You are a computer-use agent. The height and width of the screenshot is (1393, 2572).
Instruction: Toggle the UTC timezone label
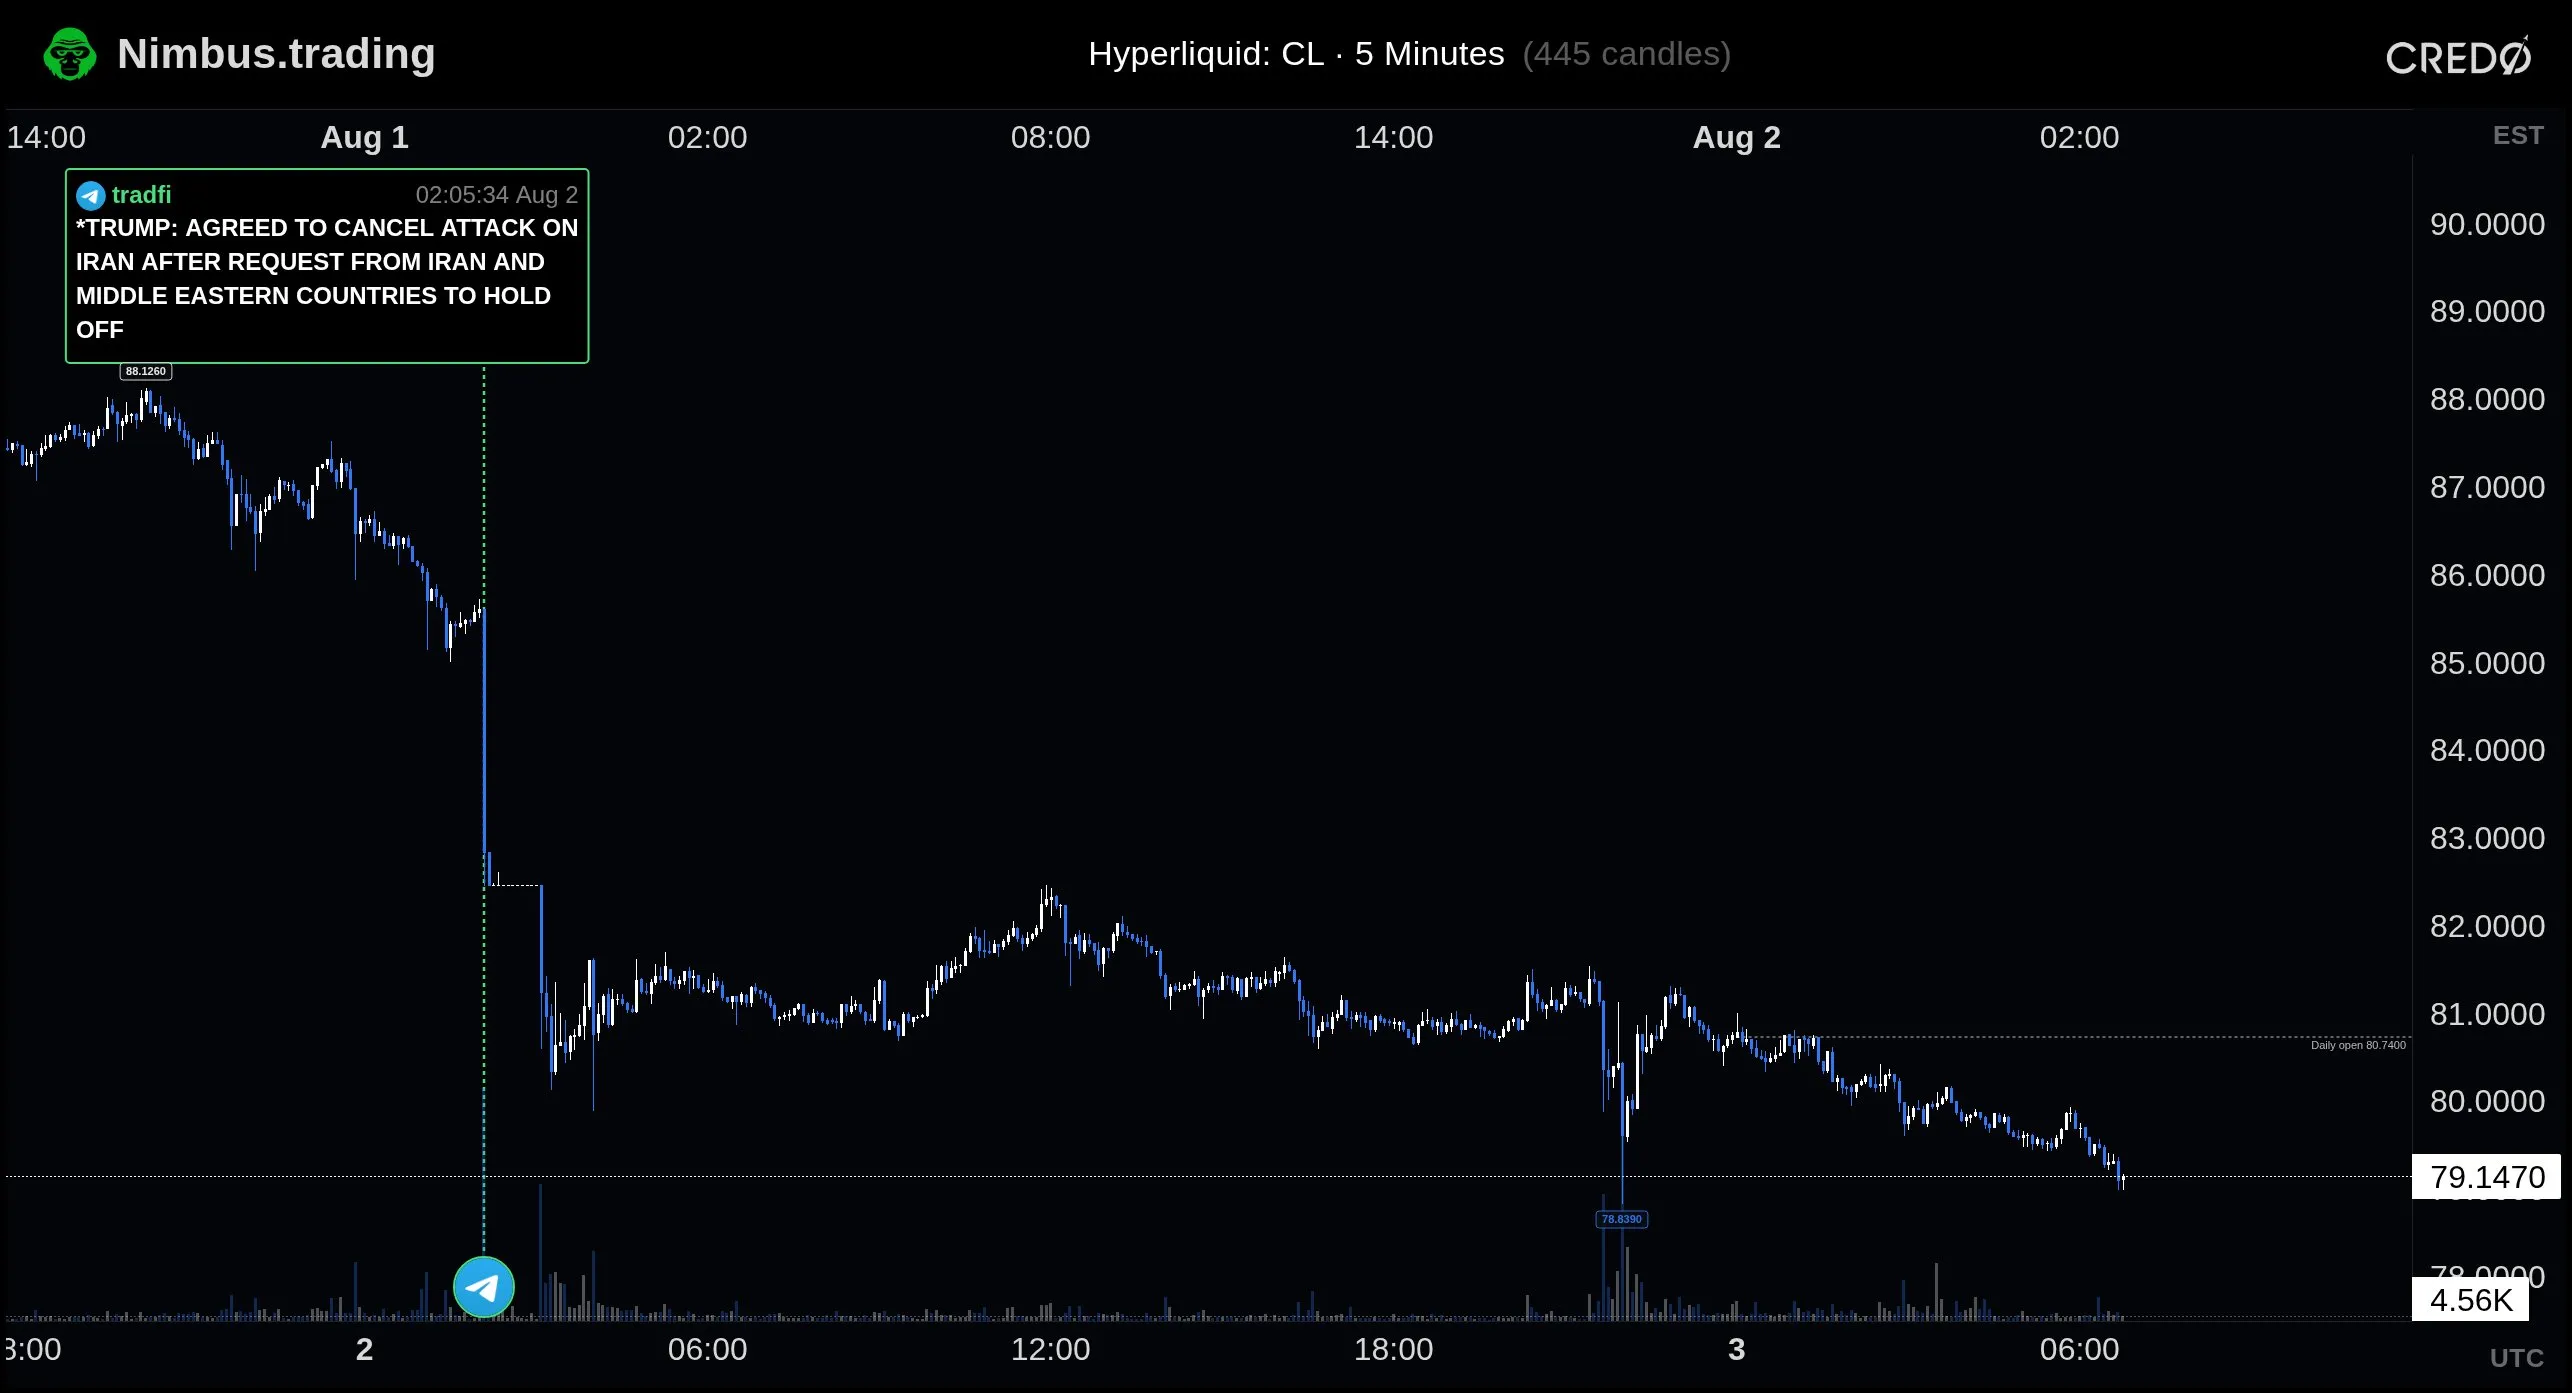point(2516,1358)
